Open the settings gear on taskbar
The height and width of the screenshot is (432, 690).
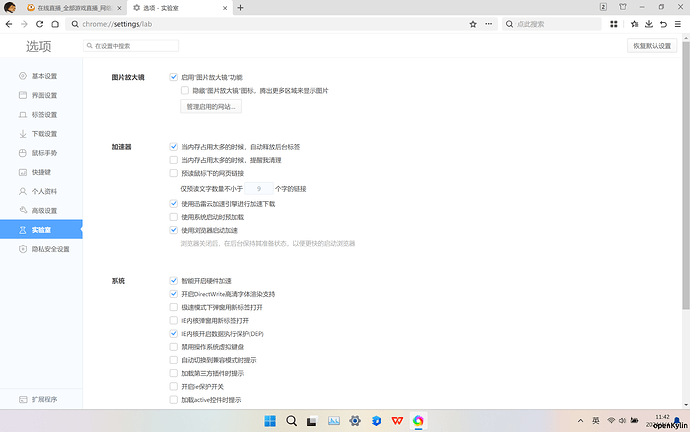pos(355,421)
